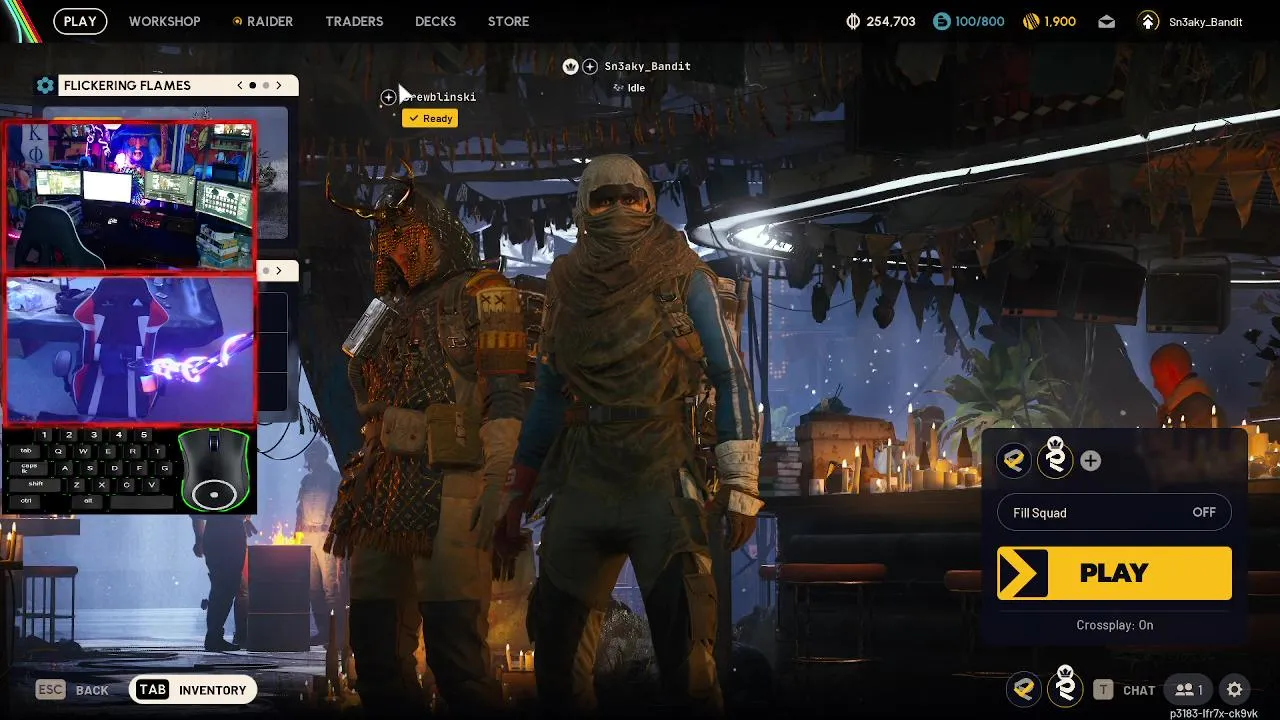Click the blue cred icon beside 100/800
1280x720 pixels.
pyautogui.click(x=941, y=21)
